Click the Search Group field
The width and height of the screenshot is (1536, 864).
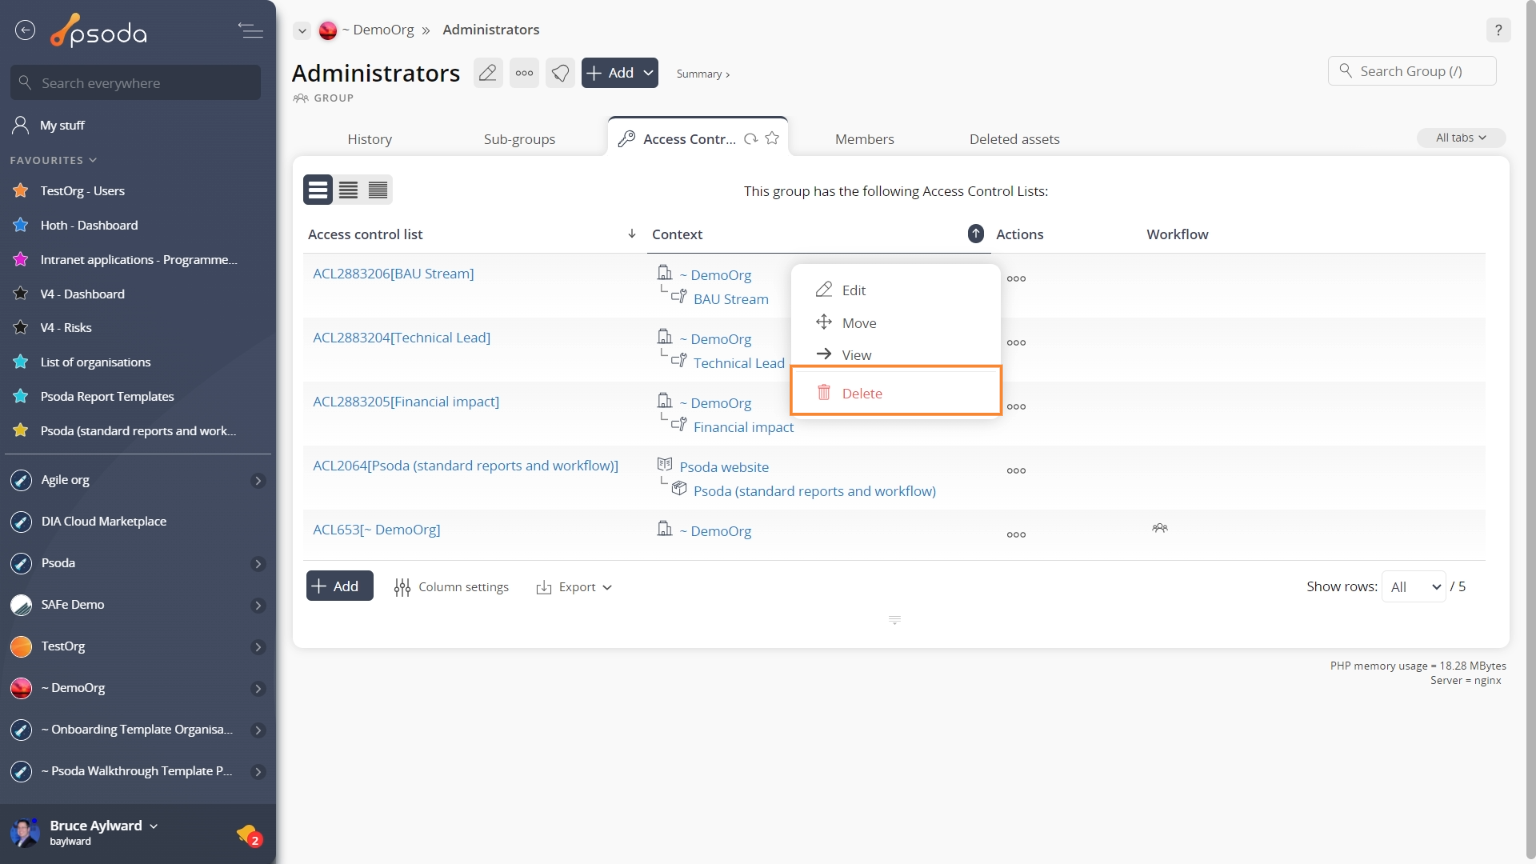(x=1412, y=71)
